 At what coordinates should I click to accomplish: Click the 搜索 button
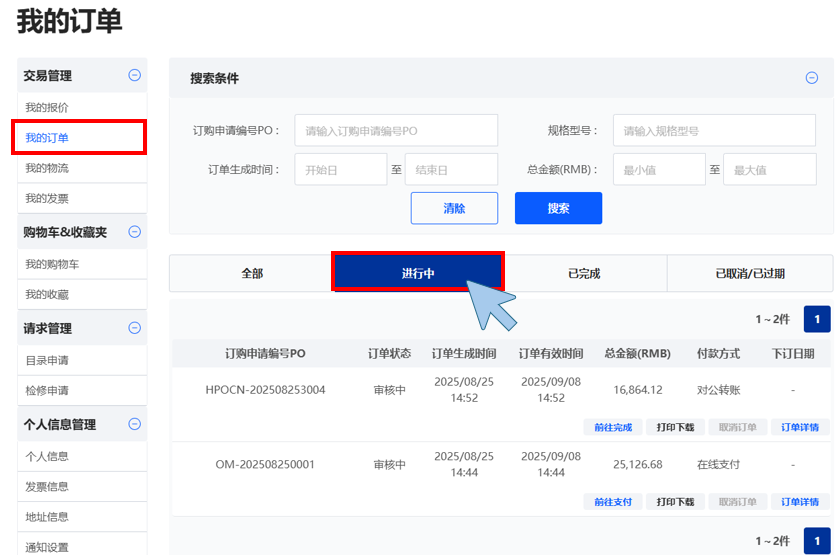[558, 208]
